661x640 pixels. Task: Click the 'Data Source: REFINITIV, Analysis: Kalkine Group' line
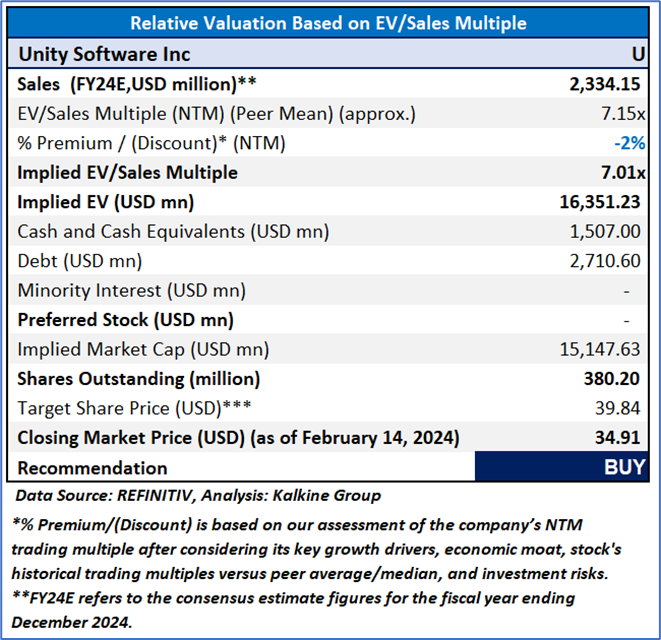198,496
